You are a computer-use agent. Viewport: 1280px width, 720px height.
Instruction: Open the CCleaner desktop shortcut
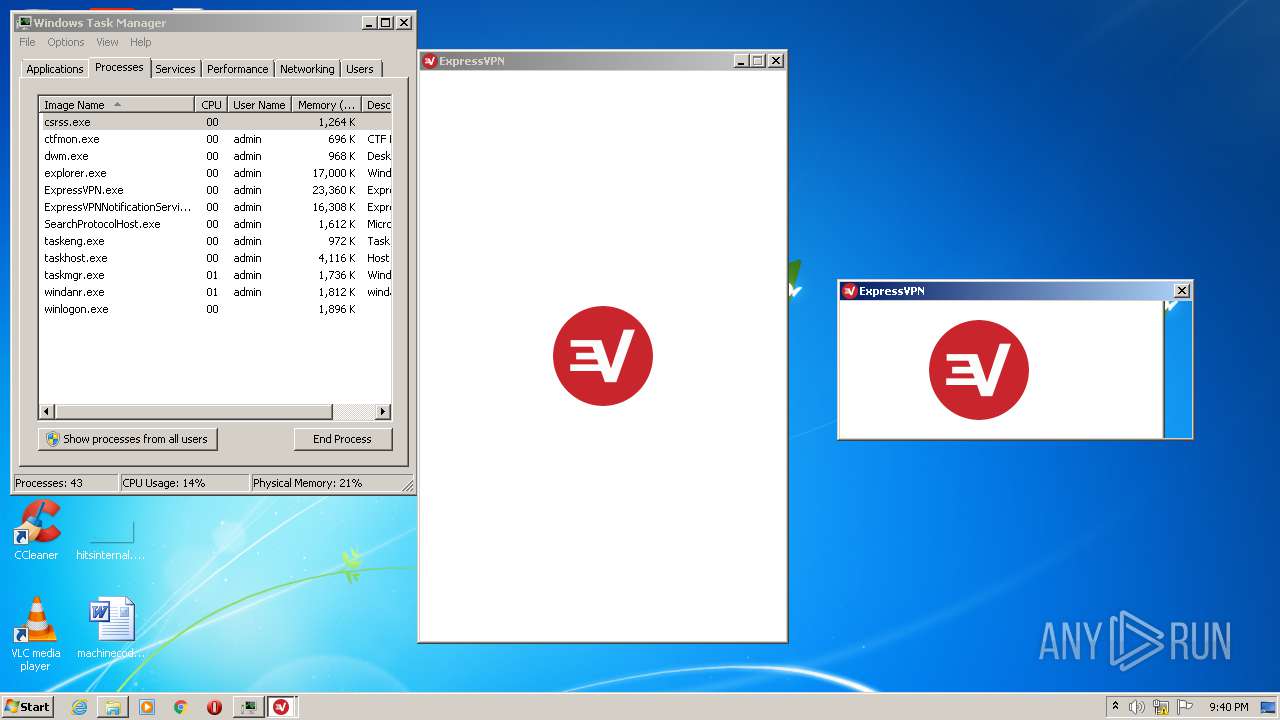(36, 530)
